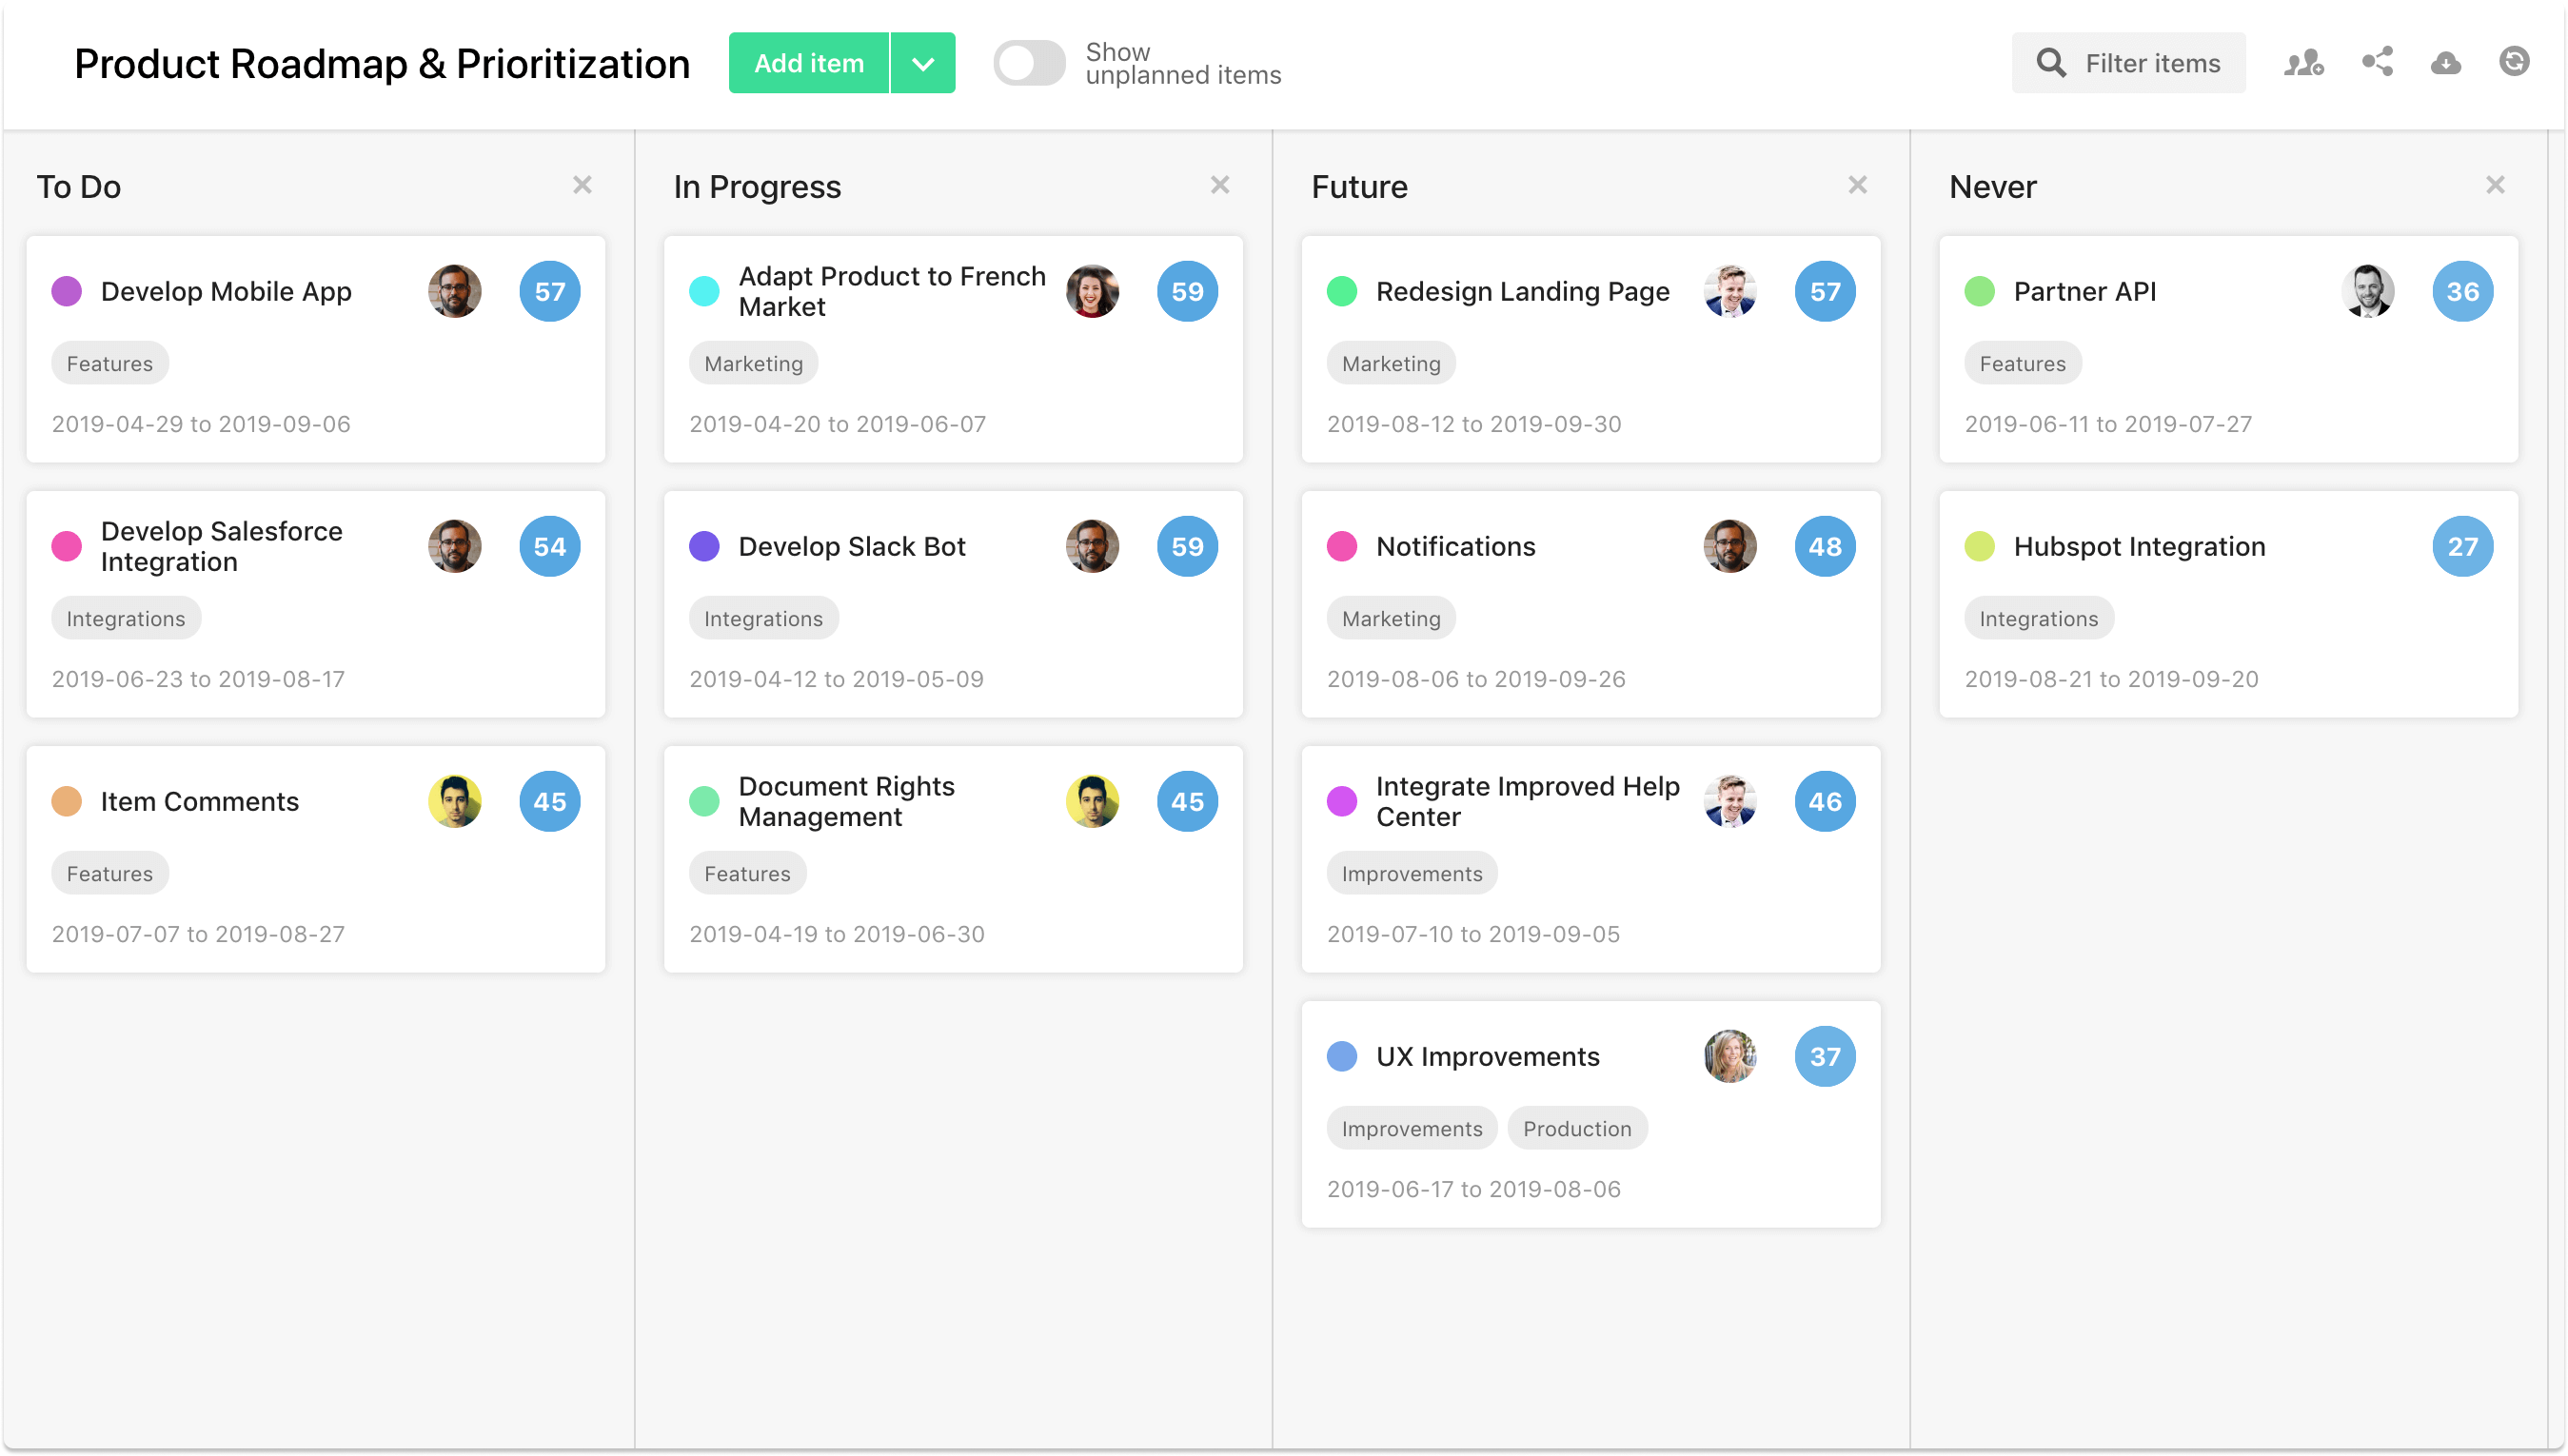
Task: Click the invite team members icon
Action: [2303, 62]
